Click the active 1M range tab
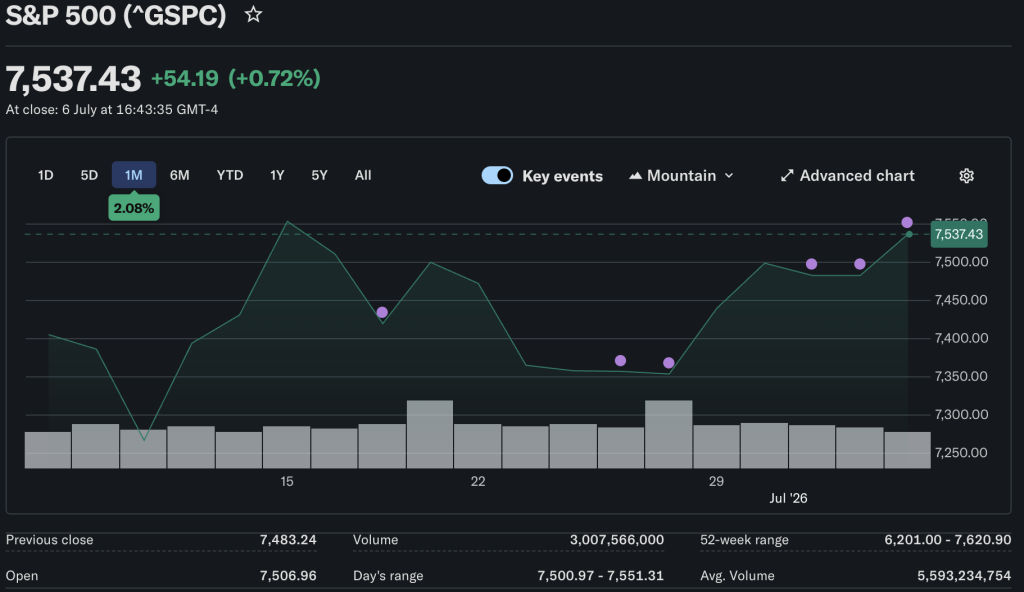This screenshot has width=1024, height=592. click(x=134, y=175)
